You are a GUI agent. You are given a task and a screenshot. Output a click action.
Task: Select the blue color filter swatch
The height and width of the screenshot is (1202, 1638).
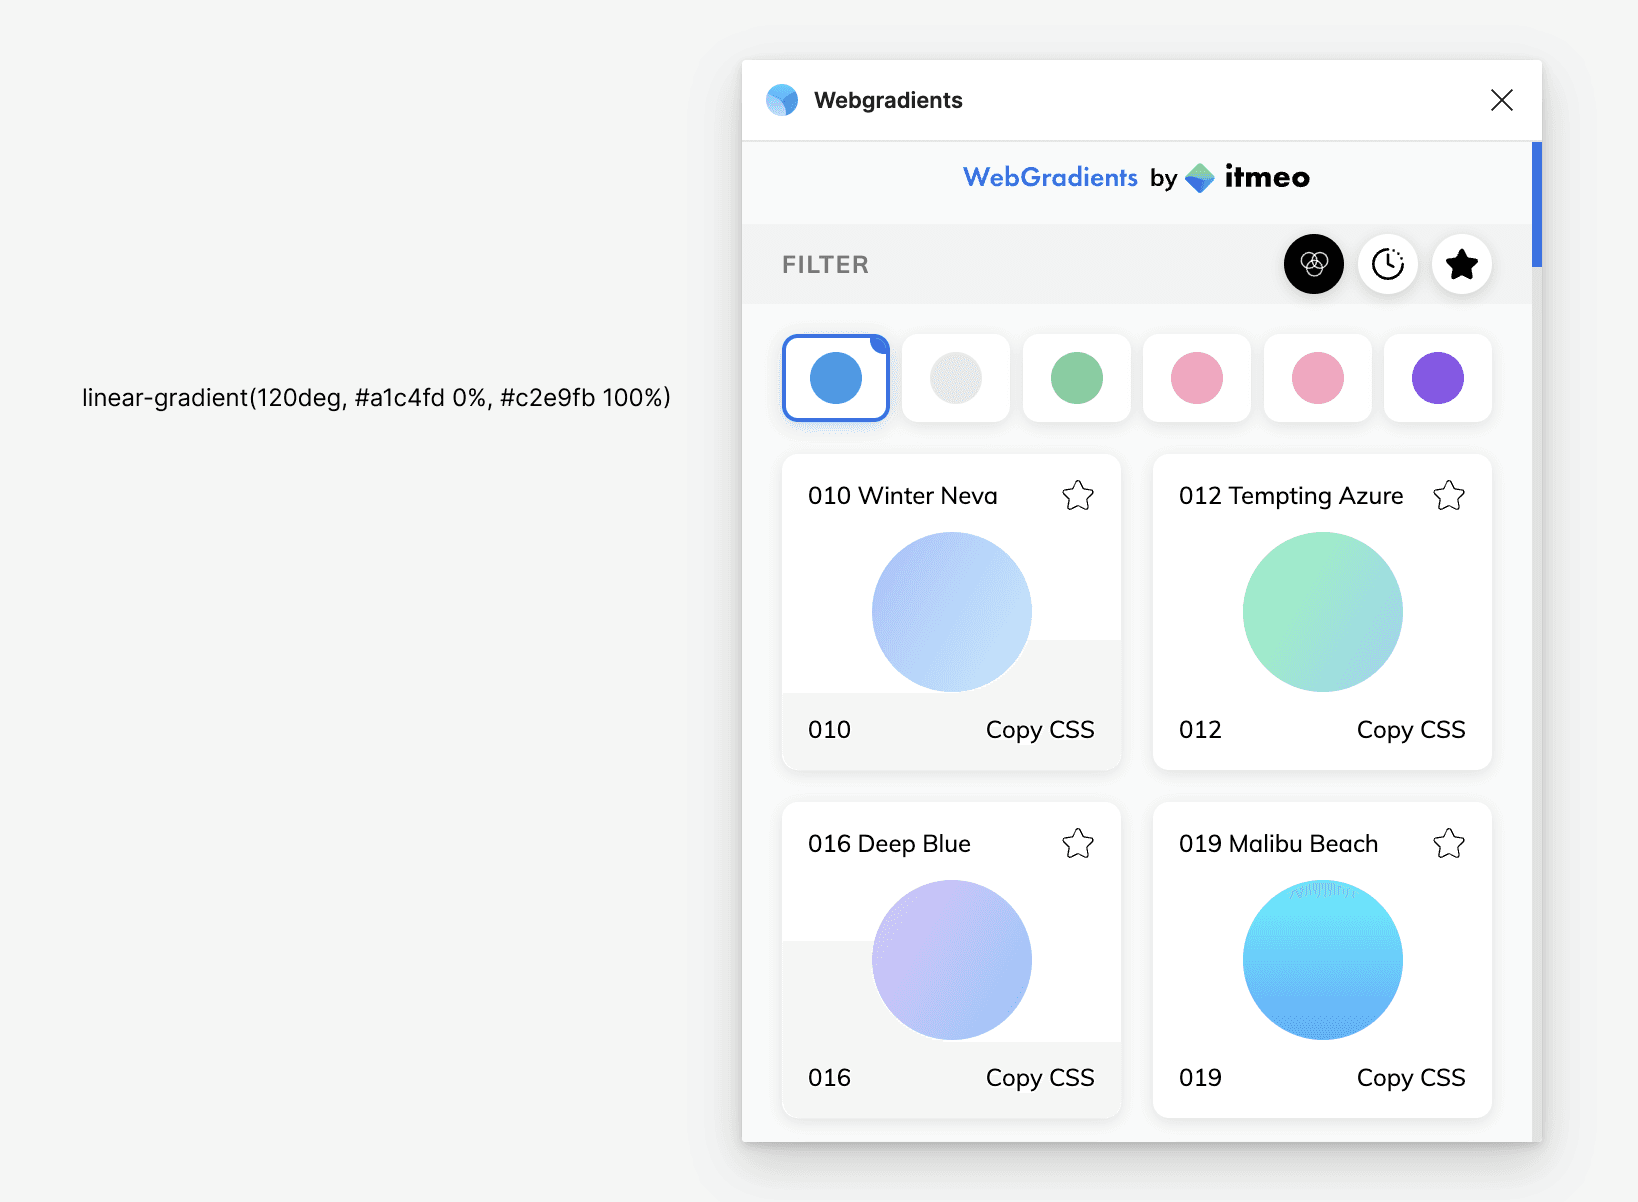point(836,378)
